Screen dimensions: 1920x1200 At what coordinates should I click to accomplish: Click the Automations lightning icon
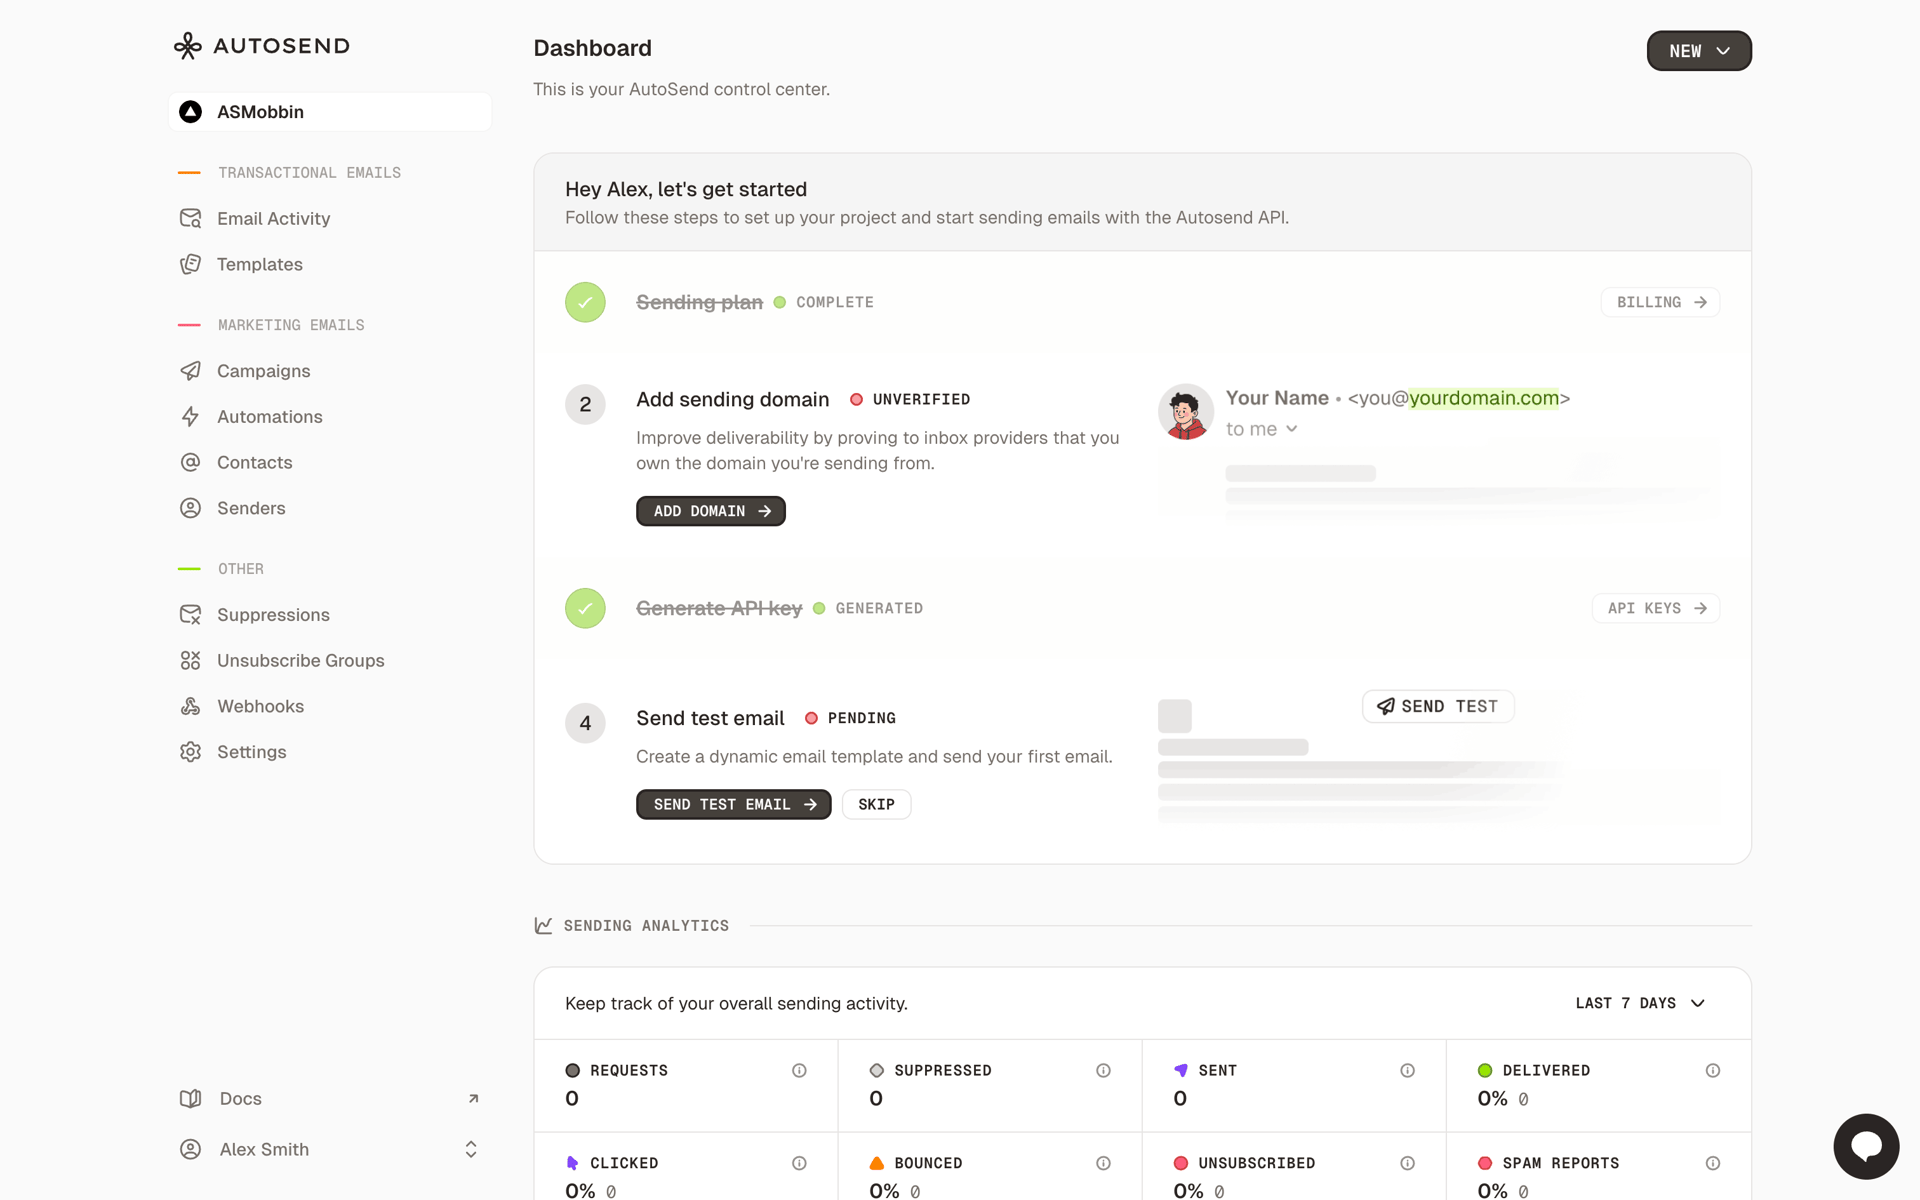click(x=190, y=417)
